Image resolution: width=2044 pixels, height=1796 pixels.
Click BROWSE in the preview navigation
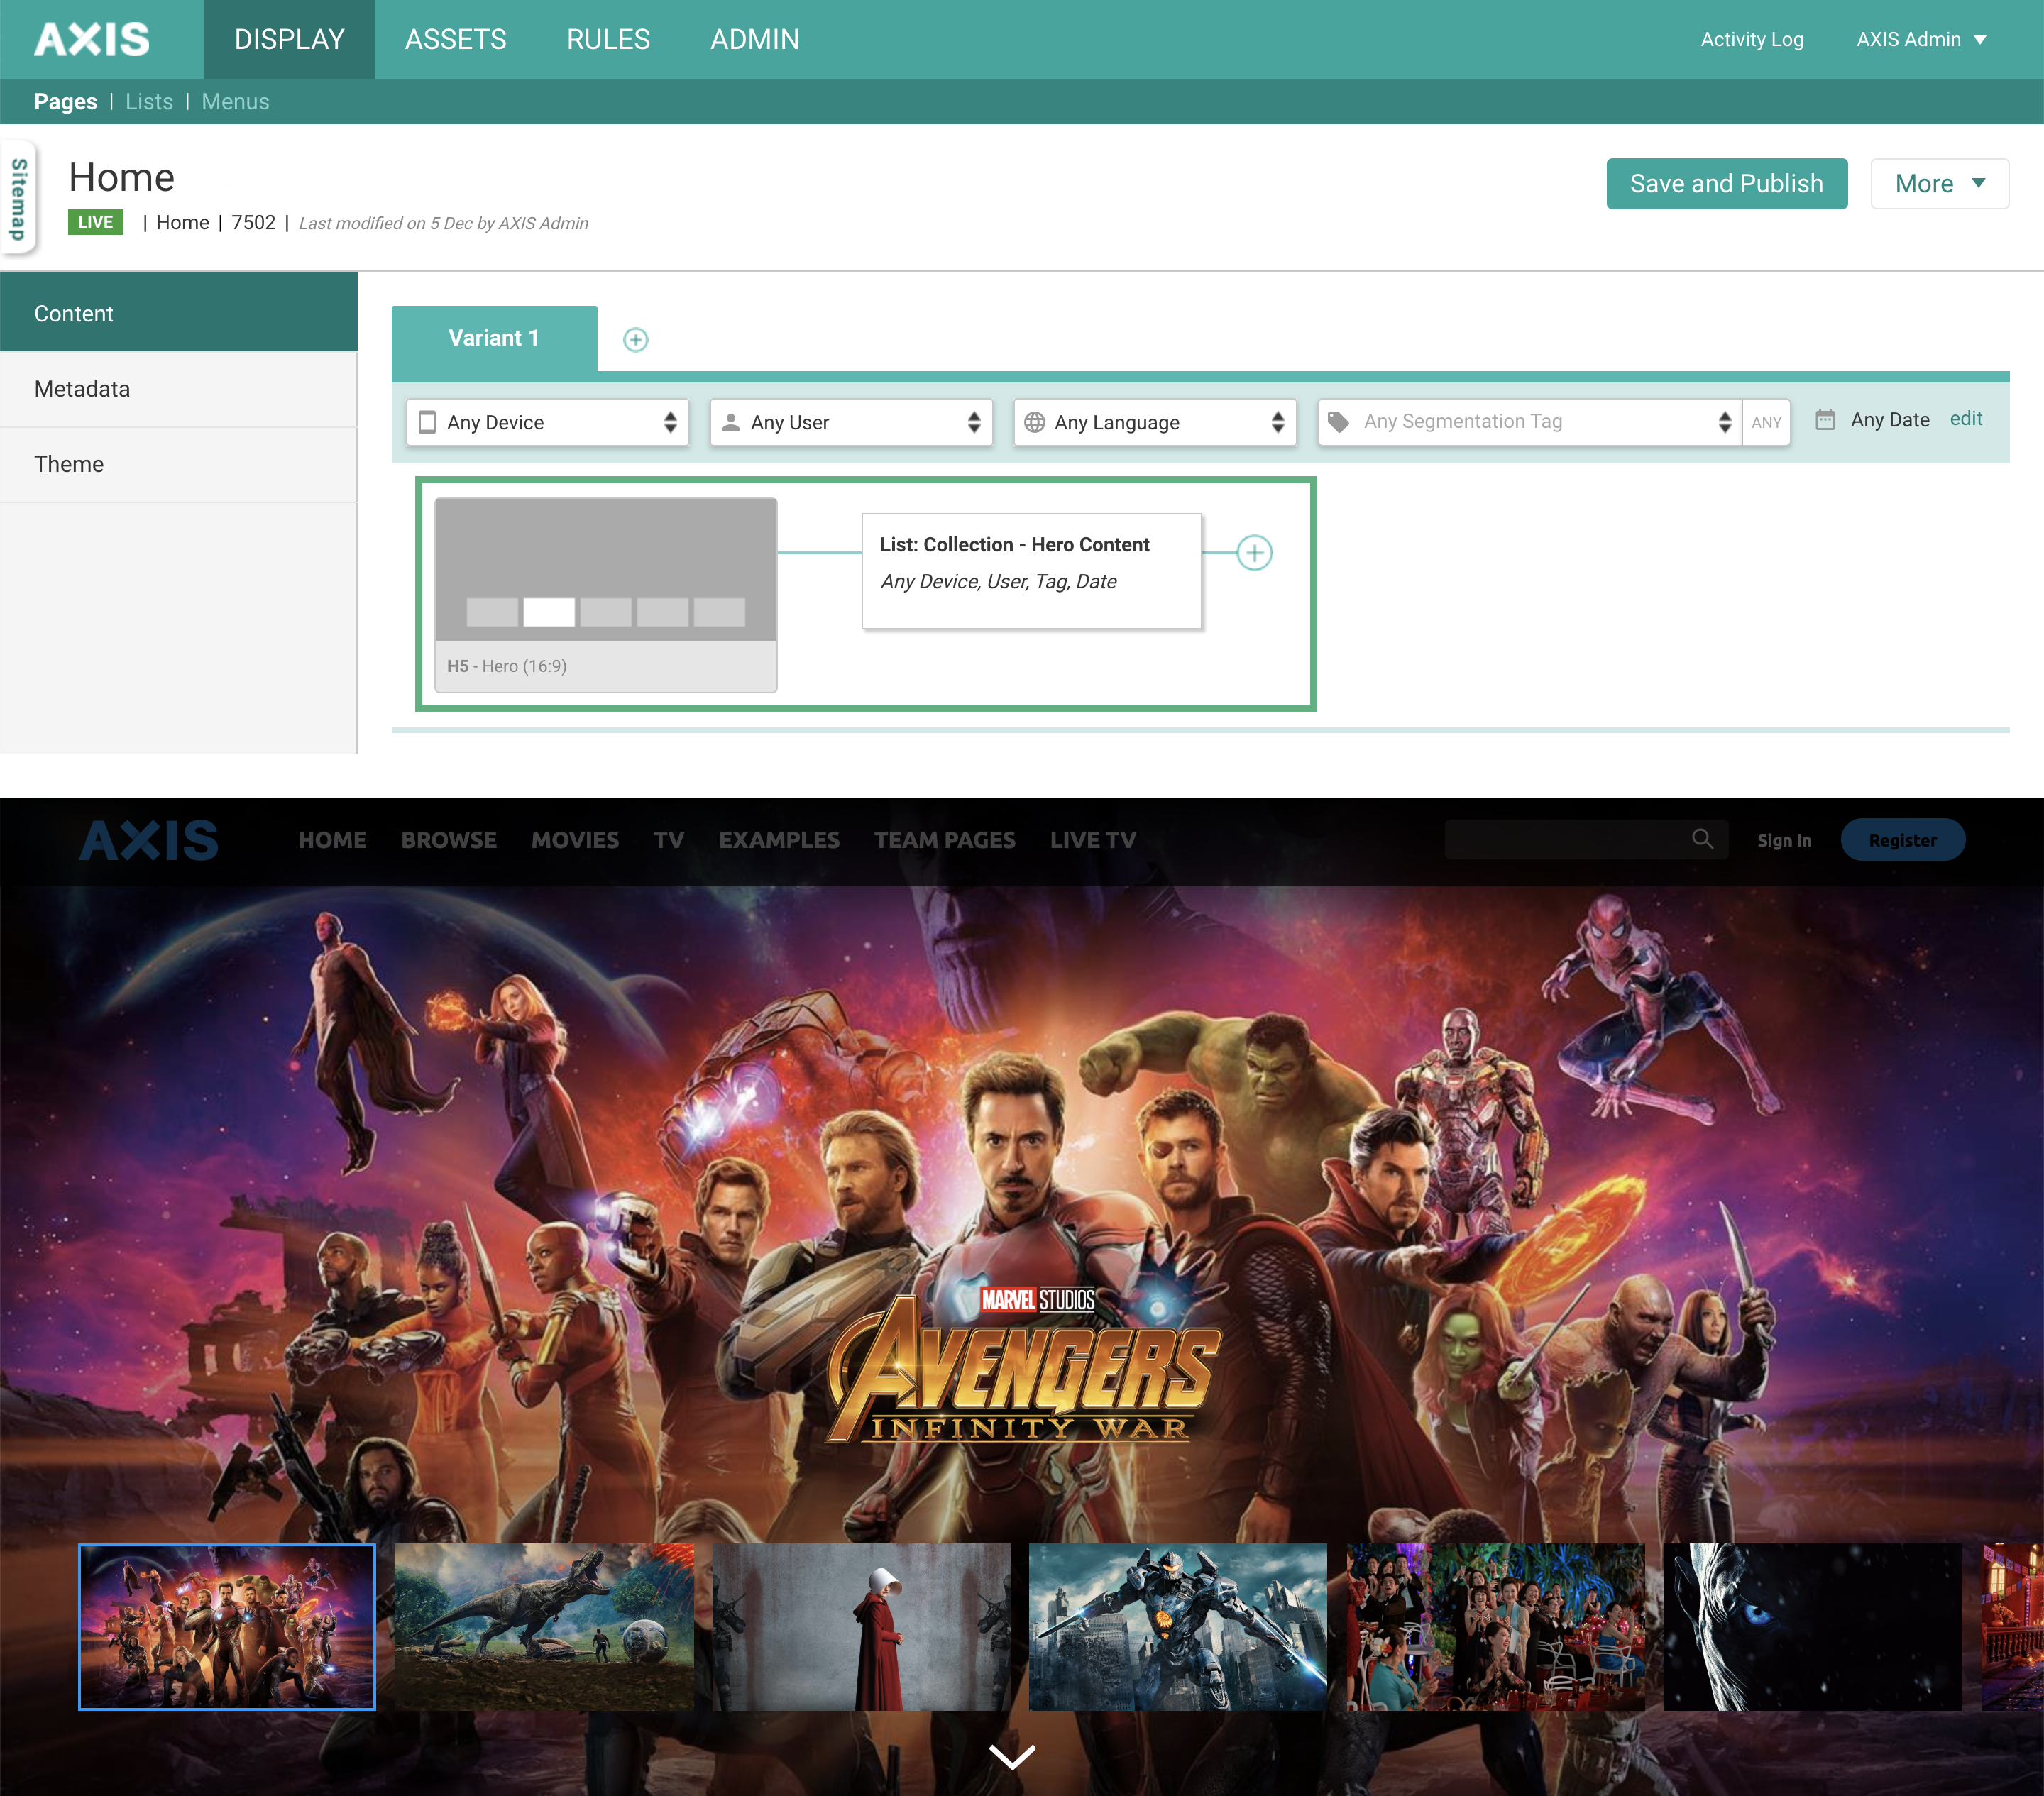pyautogui.click(x=449, y=840)
